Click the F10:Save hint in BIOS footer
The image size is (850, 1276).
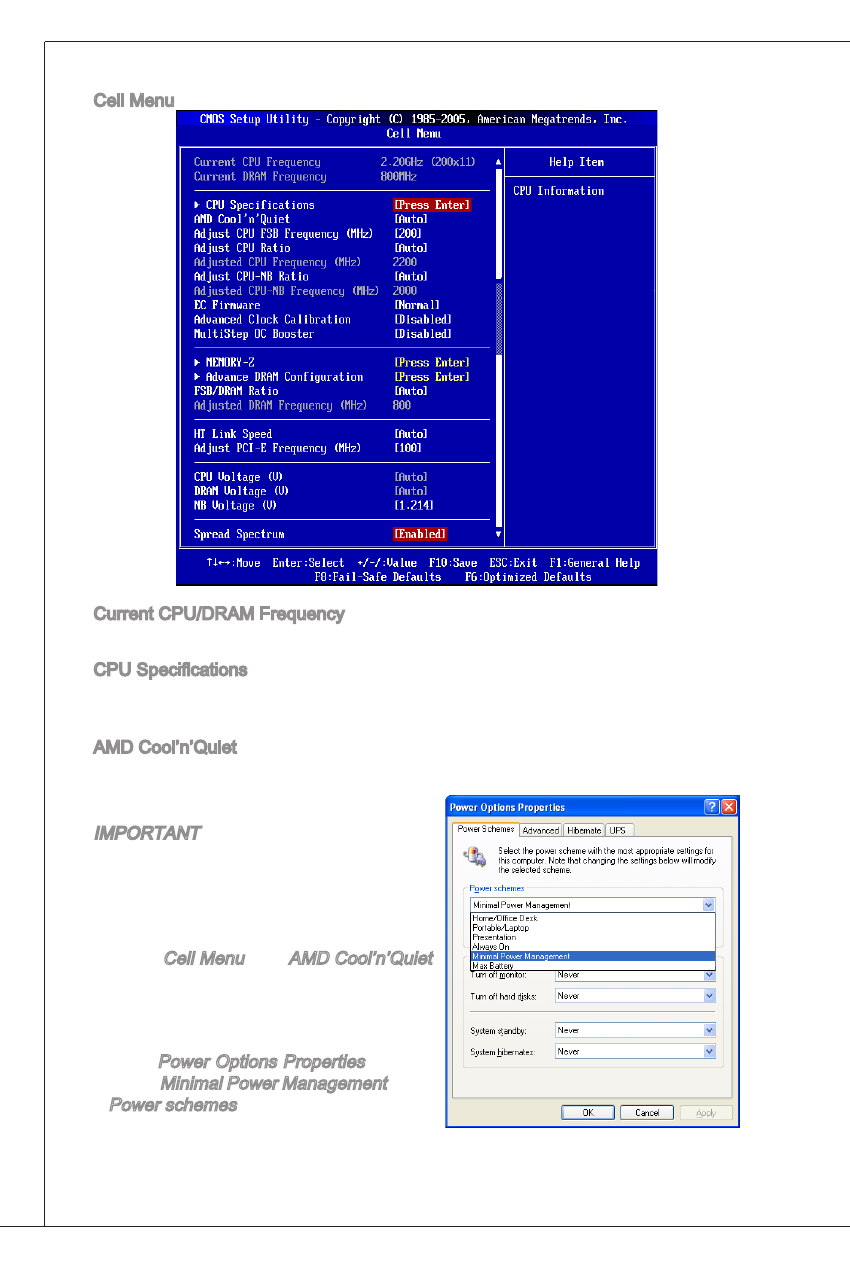pos(453,563)
